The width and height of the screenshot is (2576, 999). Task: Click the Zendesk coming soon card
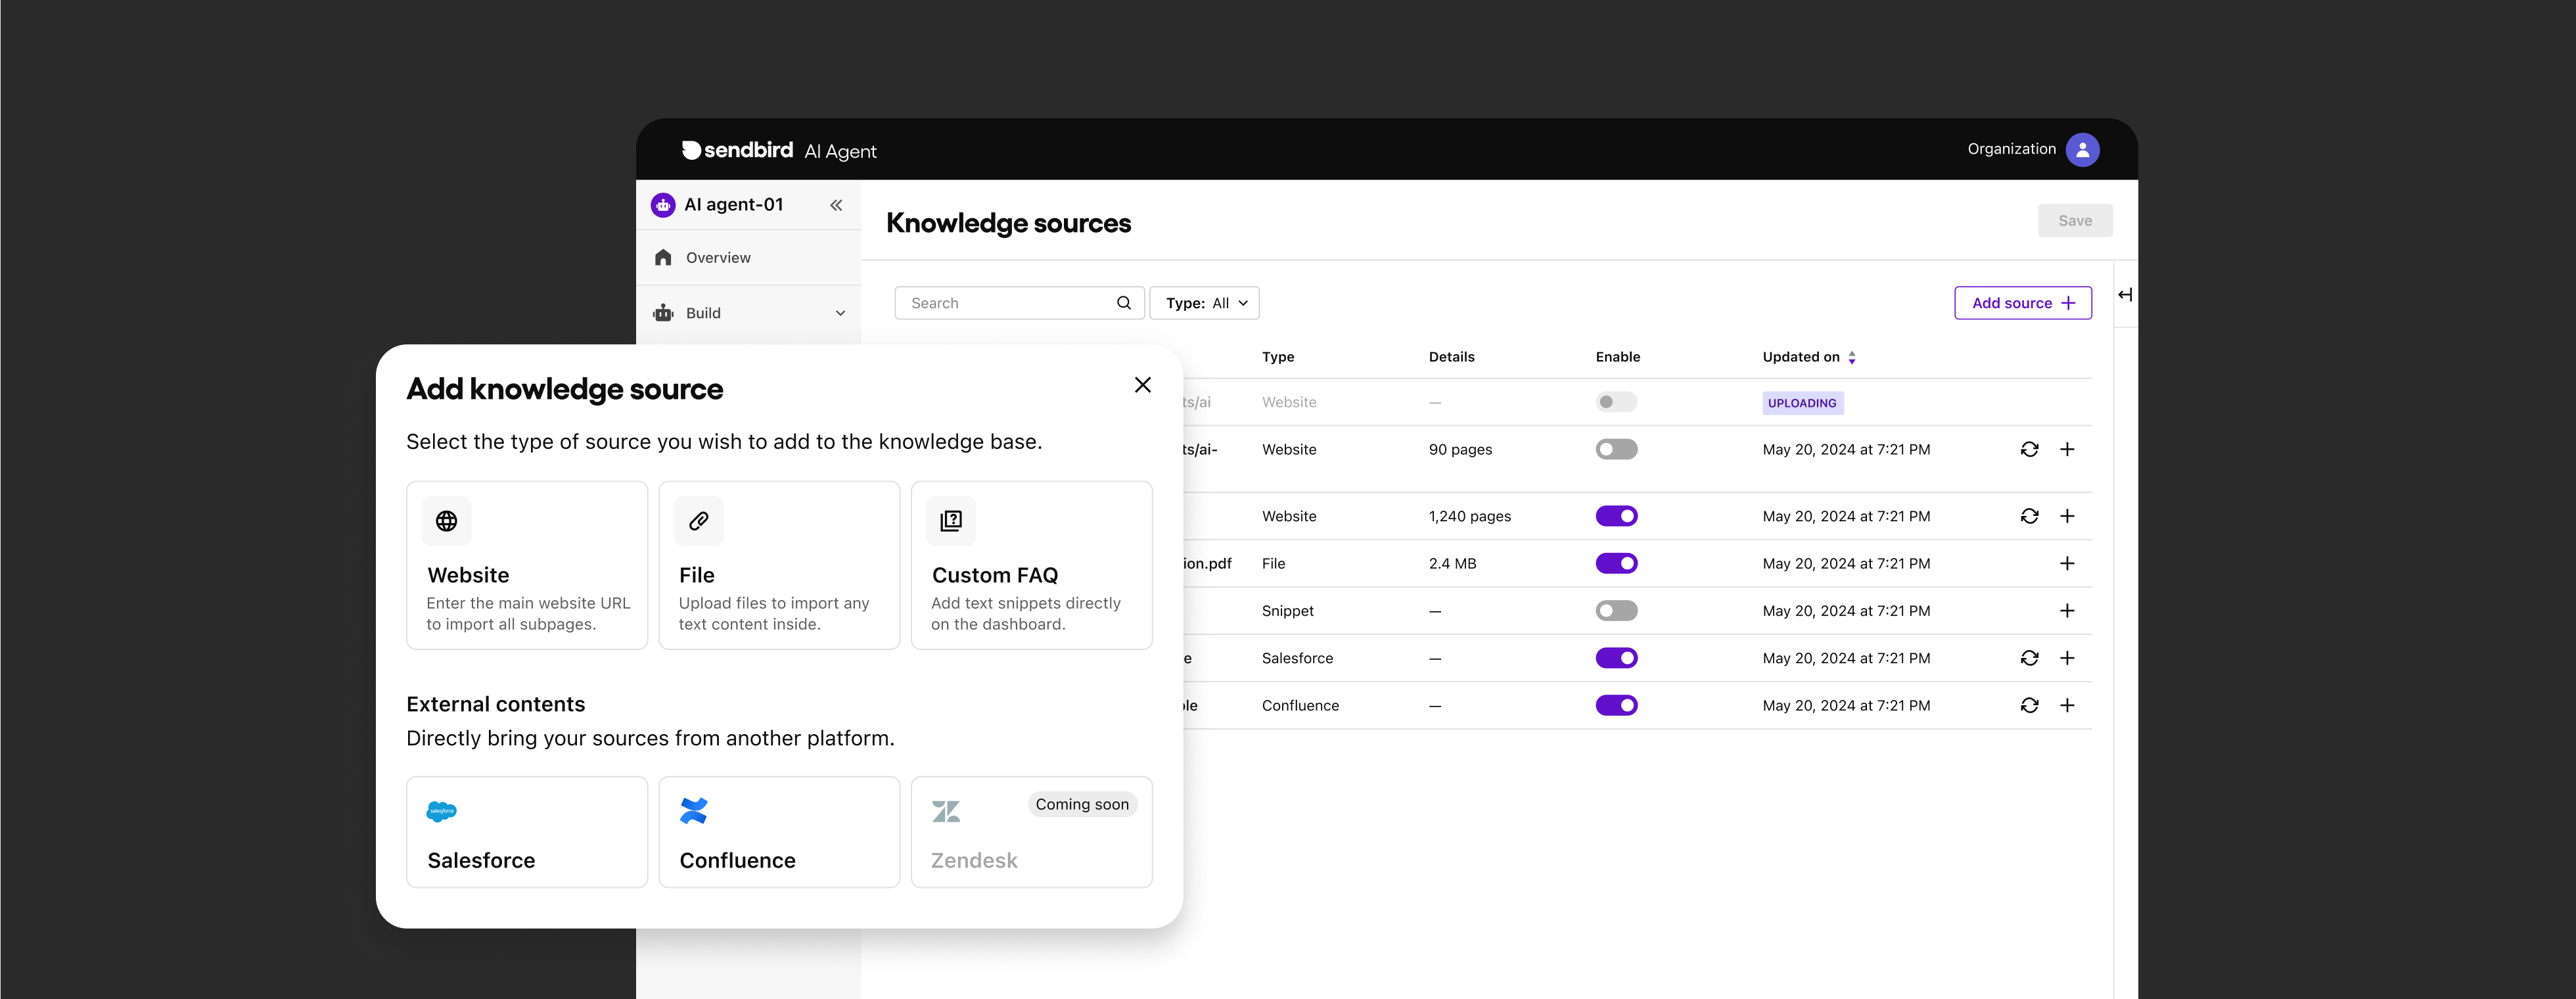(x=1031, y=832)
